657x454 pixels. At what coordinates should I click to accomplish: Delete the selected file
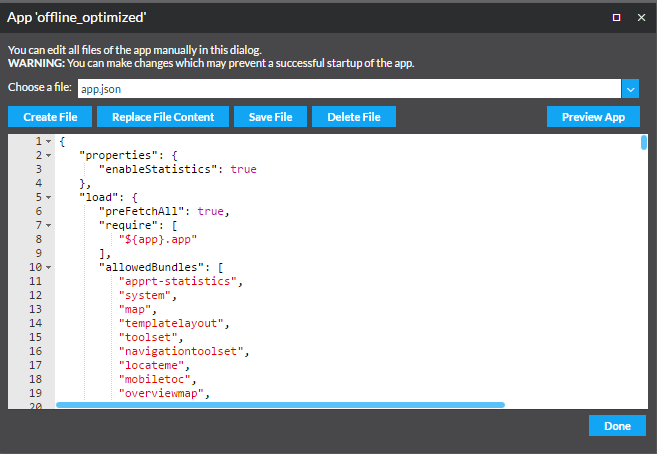(x=354, y=117)
